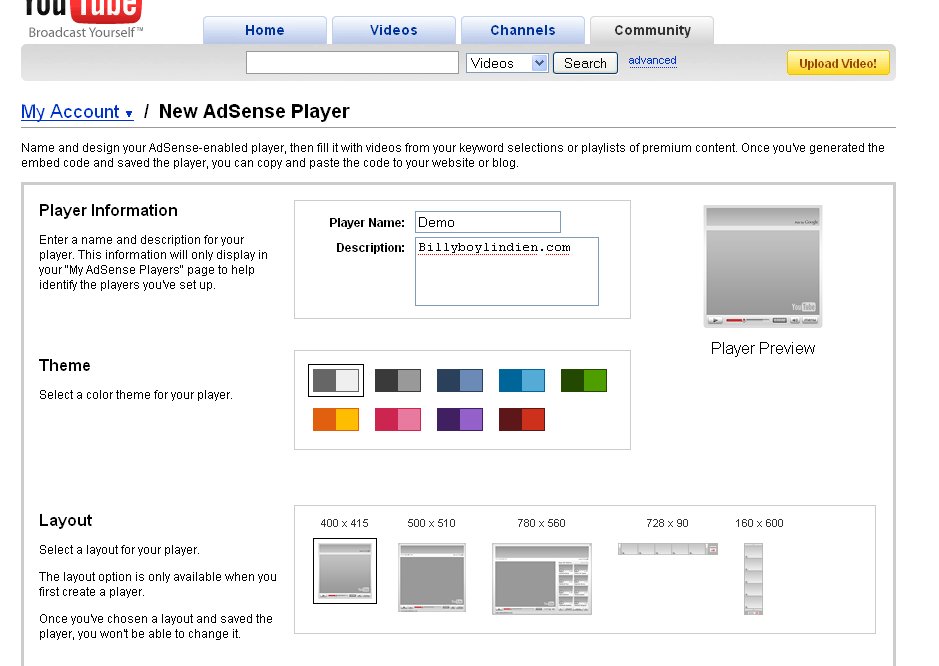Click the Upload Video! button
Viewport: 939px width, 666px height.
point(838,63)
